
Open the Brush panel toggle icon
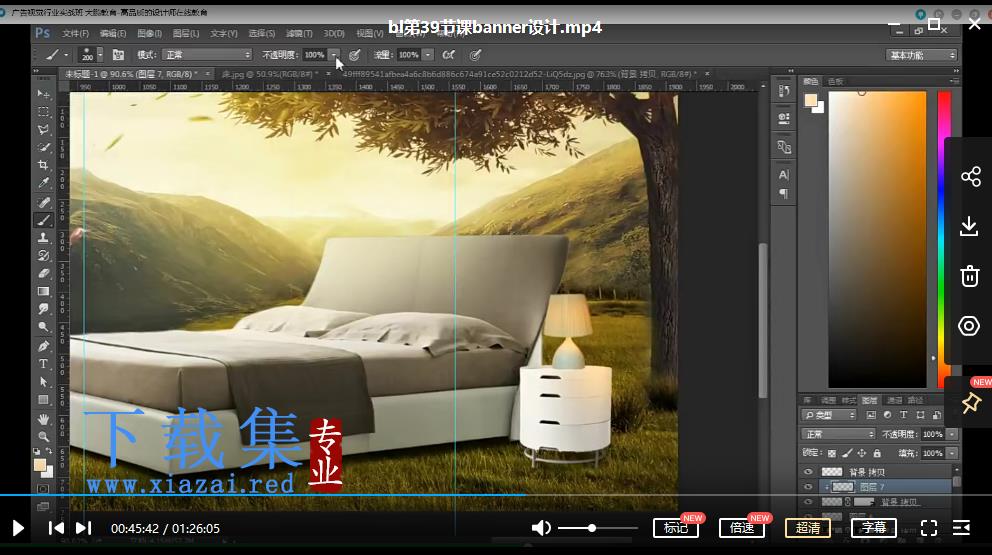pos(118,55)
